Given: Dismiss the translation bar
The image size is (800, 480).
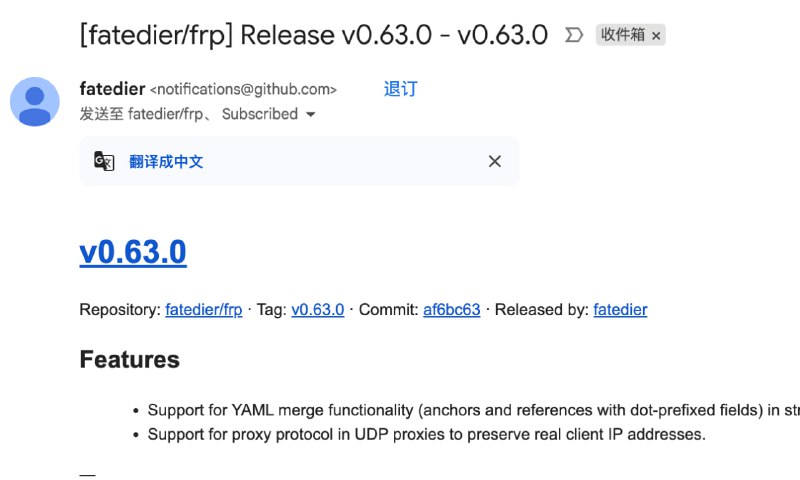Looking at the screenshot, I should tap(494, 161).
